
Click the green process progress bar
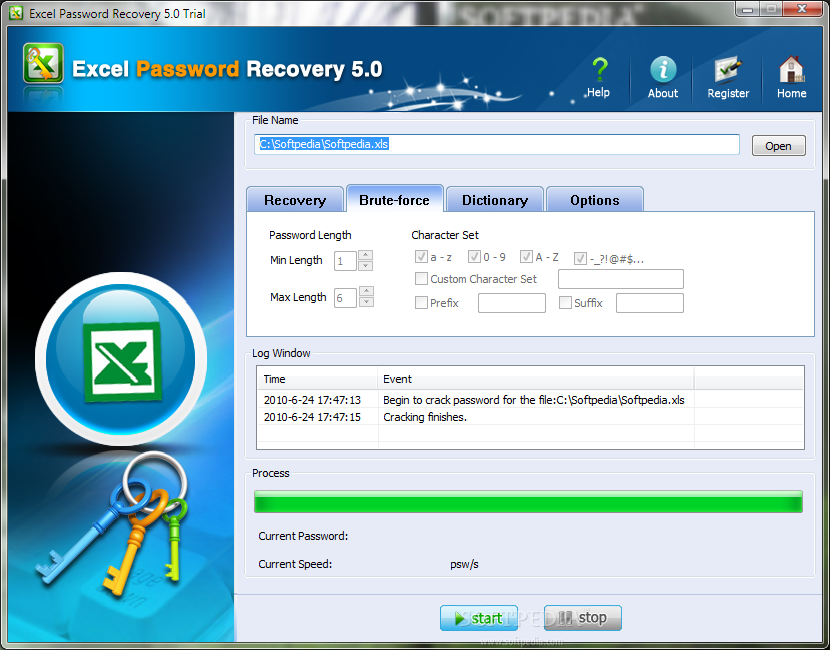point(528,501)
